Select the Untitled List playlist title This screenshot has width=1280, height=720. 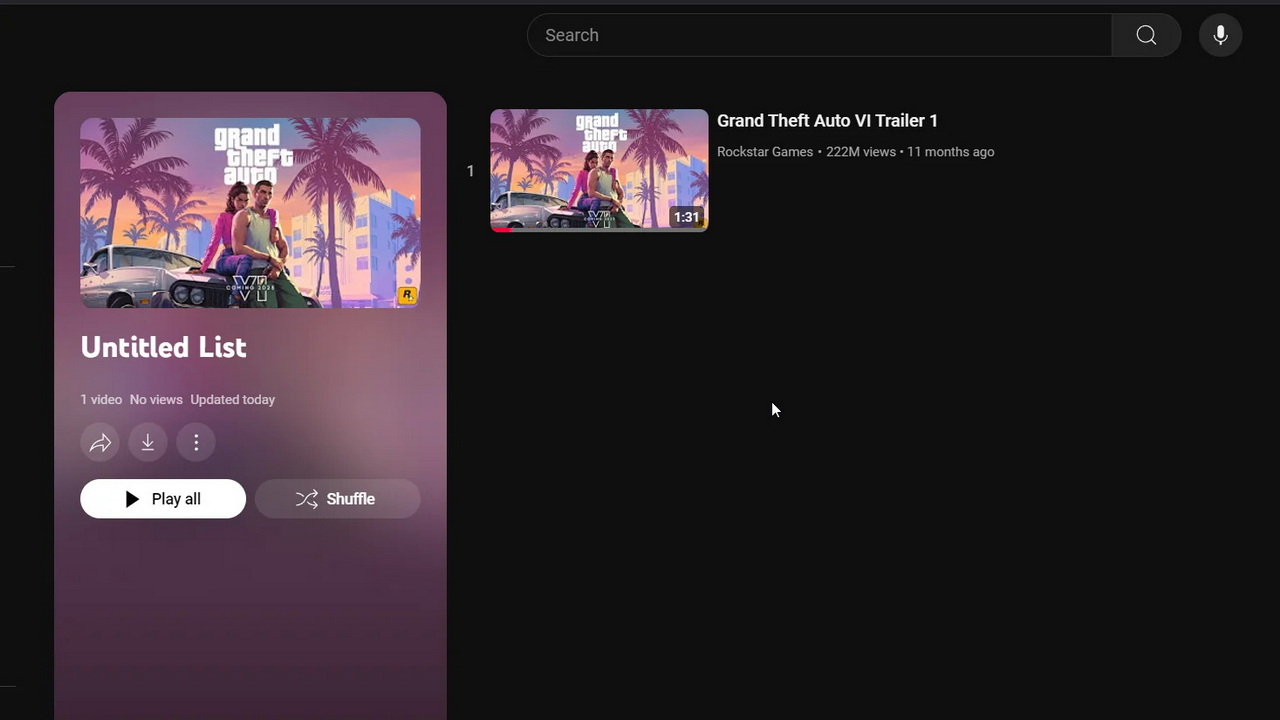[163, 347]
